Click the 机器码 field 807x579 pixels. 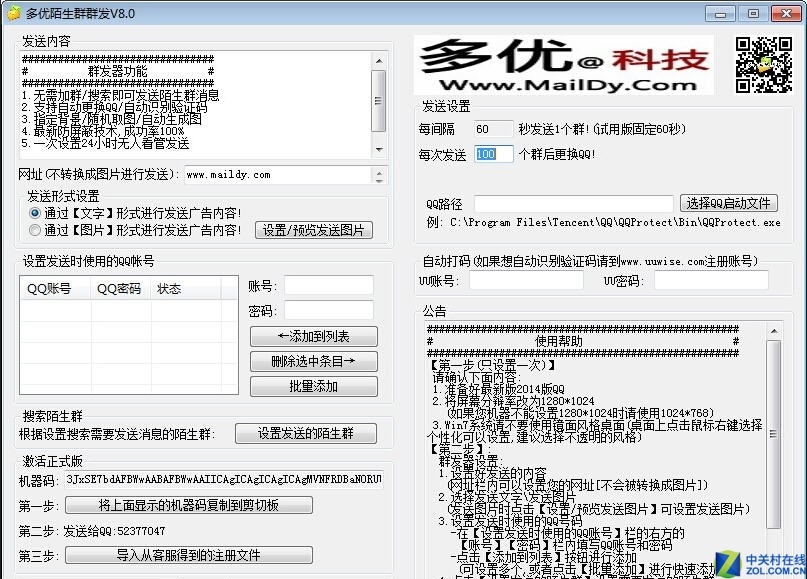[x=224, y=480]
